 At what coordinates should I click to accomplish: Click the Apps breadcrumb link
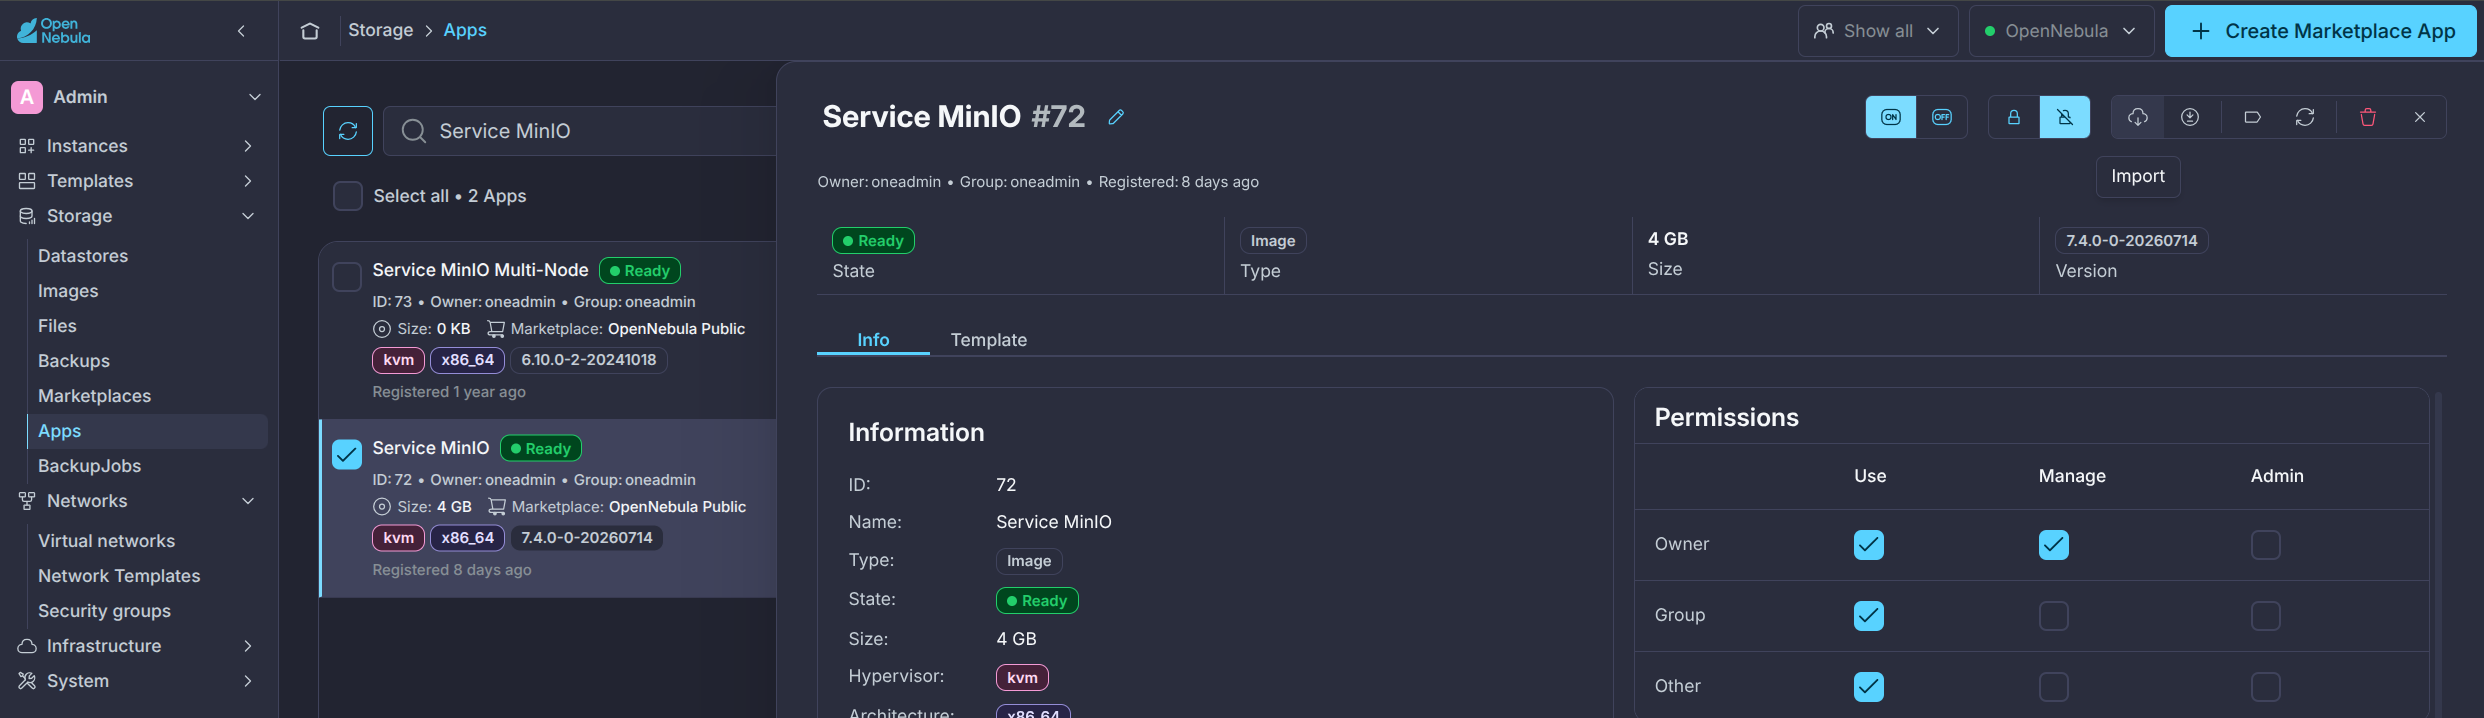tap(465, 30)
